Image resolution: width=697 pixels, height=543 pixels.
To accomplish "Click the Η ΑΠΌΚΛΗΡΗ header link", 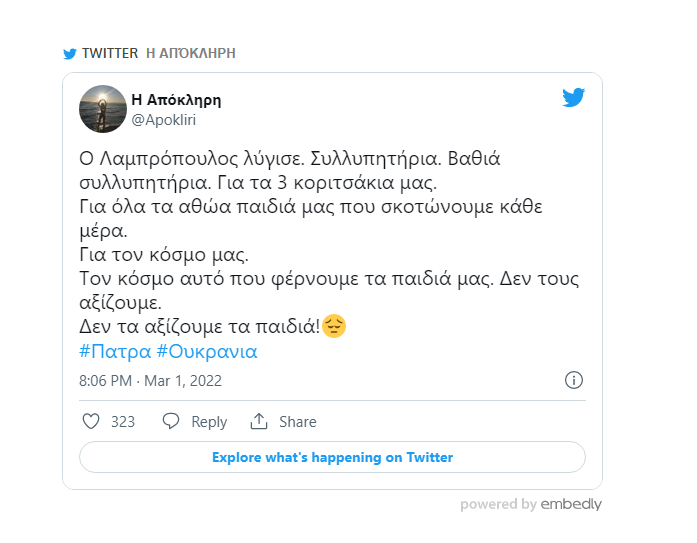I will pos(191,53).
